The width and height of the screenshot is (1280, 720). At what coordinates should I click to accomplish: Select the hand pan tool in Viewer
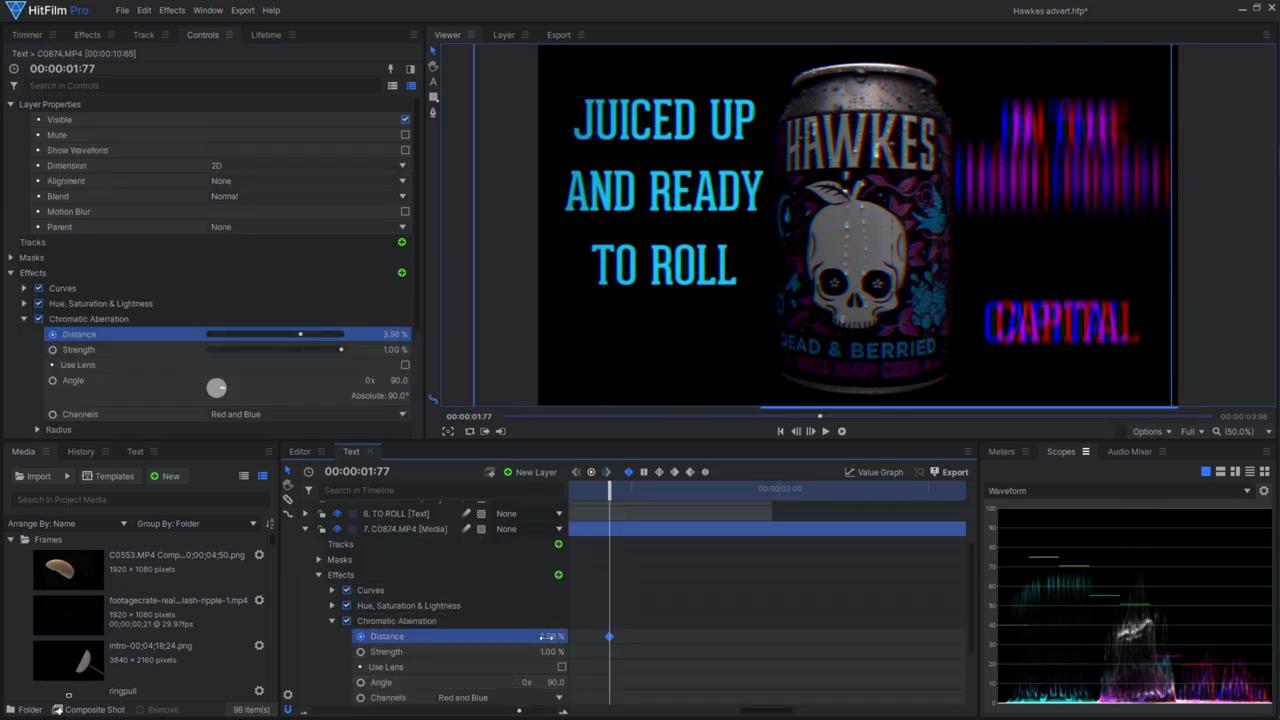click(x=433, y=66)
